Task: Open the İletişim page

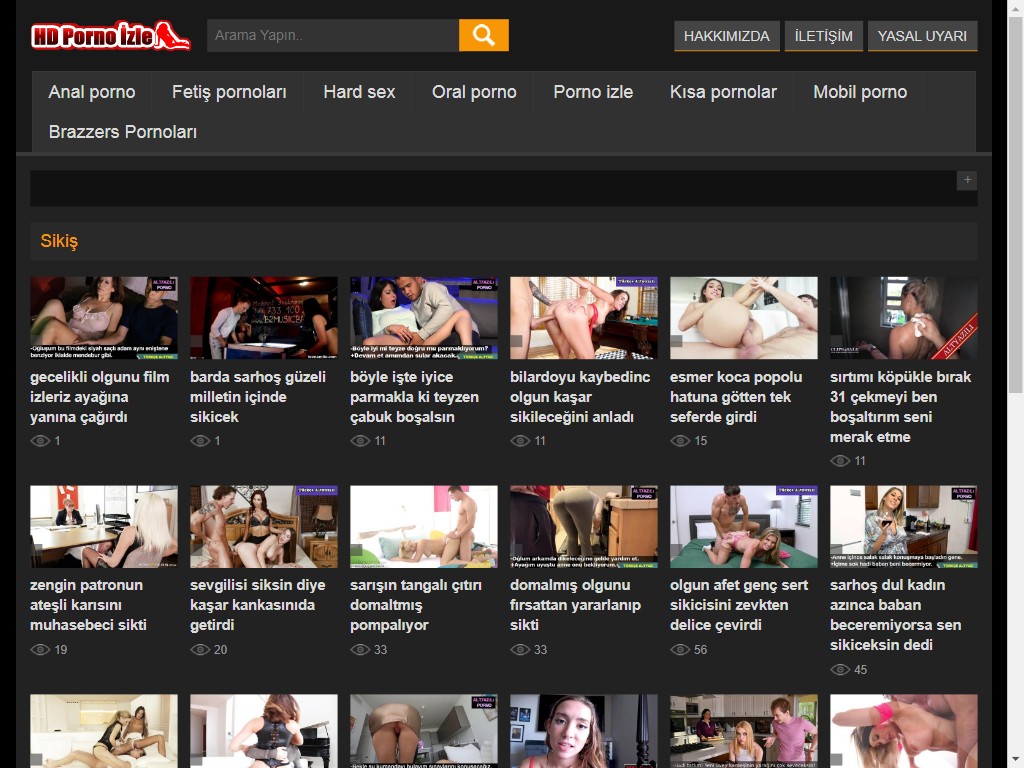Action: (x=823, y=36)
